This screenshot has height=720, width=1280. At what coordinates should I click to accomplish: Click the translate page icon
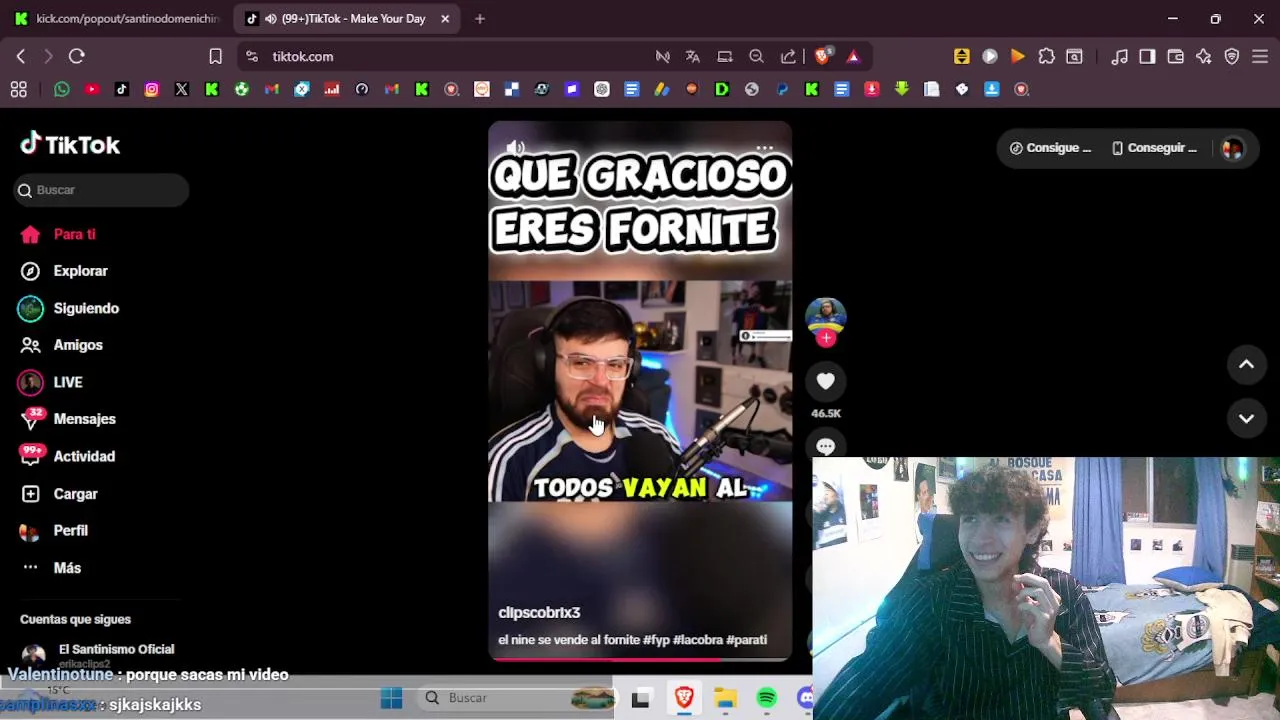tap(693, 57)
